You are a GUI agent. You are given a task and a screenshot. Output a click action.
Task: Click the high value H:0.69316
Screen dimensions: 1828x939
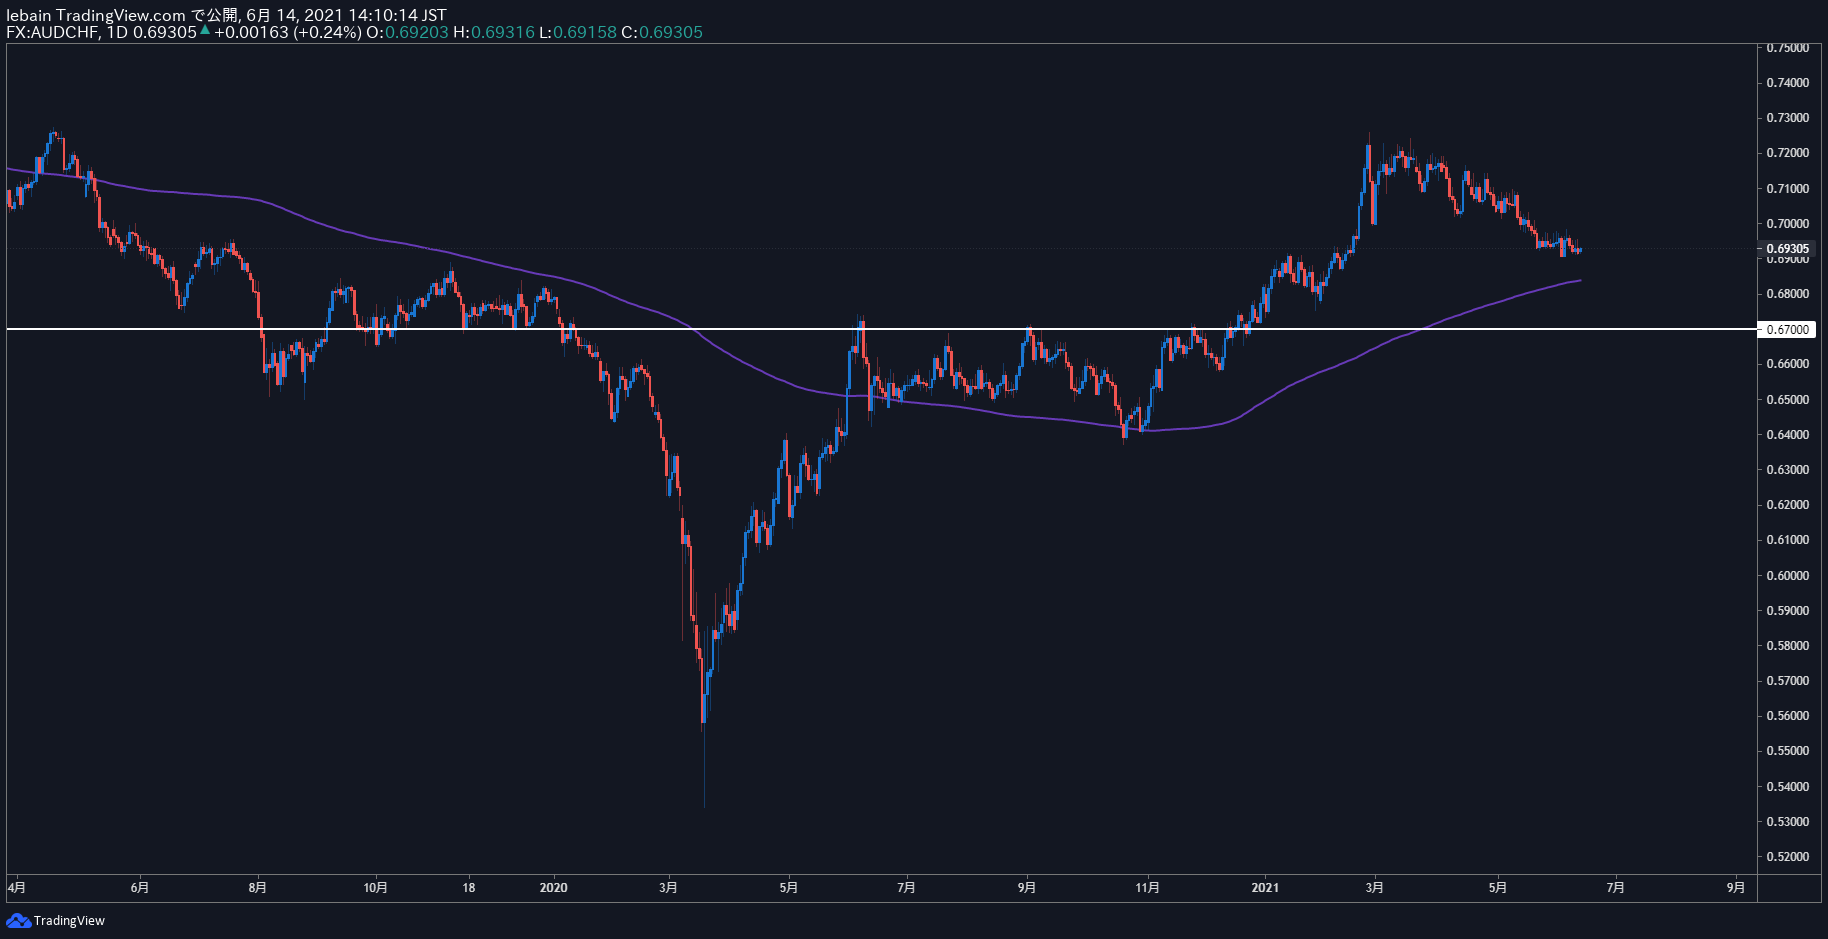494,32
